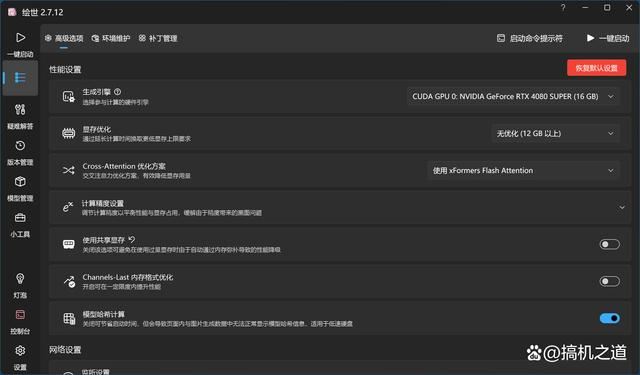Click the 恢复默认设置 red button

596,68
